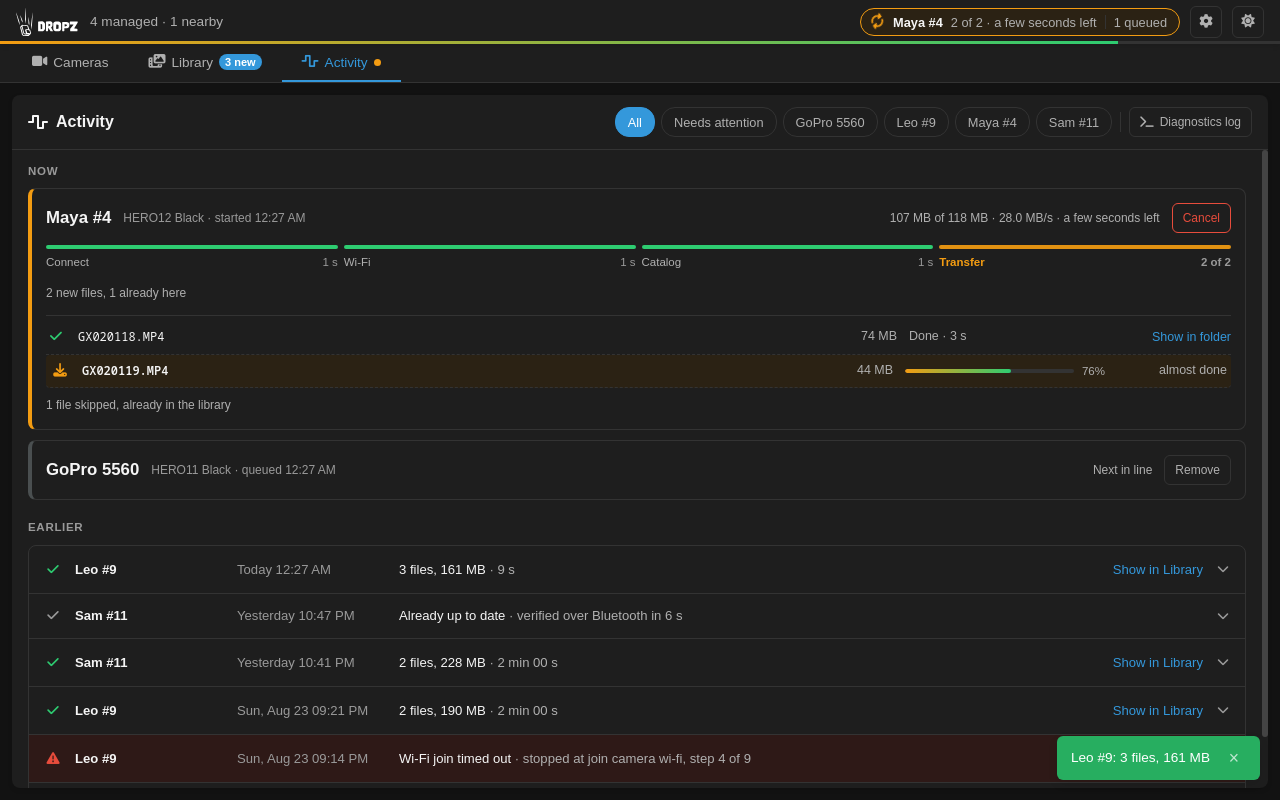
Task: Click the GX020119.MP4 file name
Action: [125, 371]
